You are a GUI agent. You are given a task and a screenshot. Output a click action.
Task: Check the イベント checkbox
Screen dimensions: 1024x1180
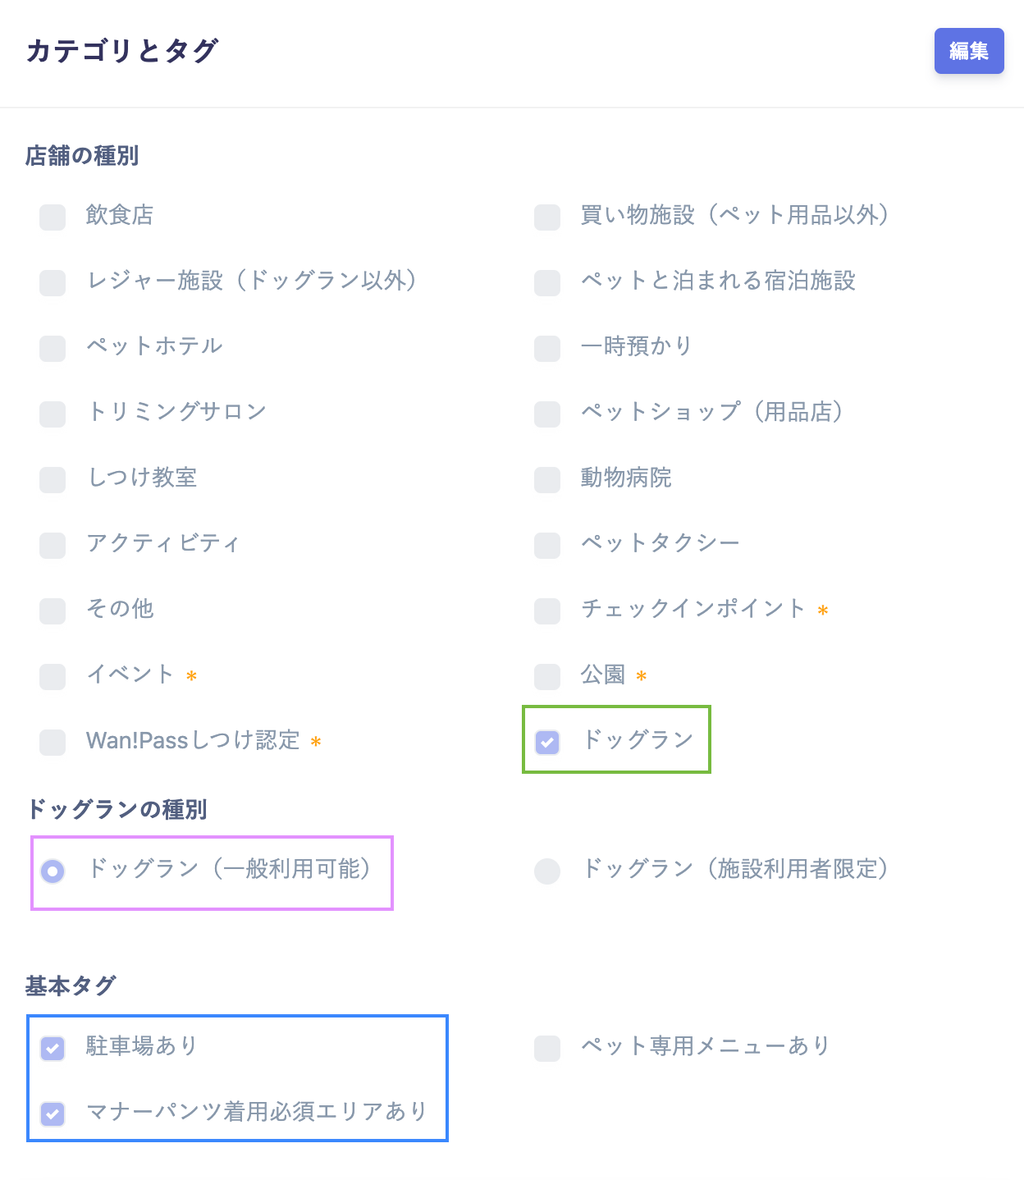(53, 676)
